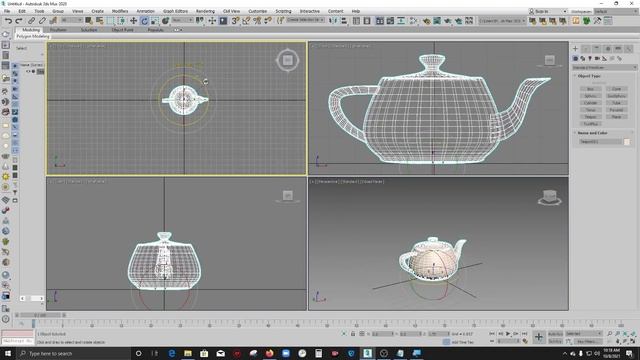Choose the Select and Scale tool

(x=155, y=20)
